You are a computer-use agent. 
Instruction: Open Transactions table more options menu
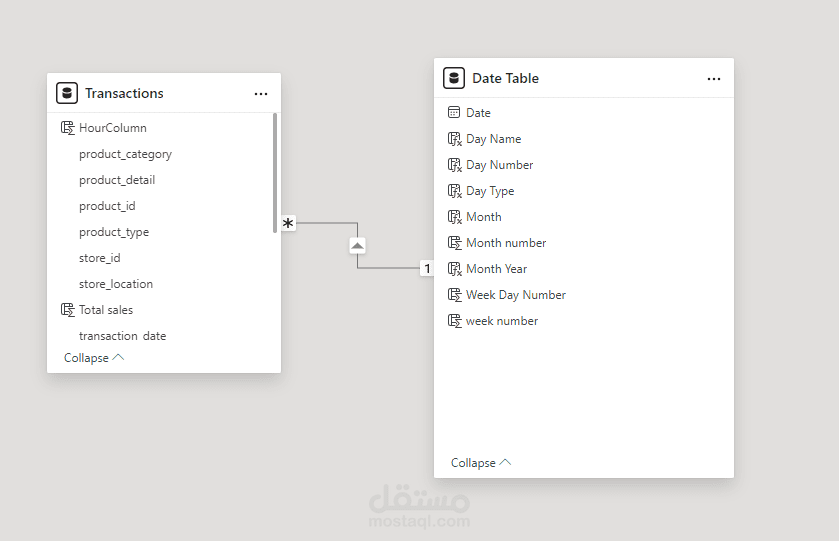[x=261, y=94]
